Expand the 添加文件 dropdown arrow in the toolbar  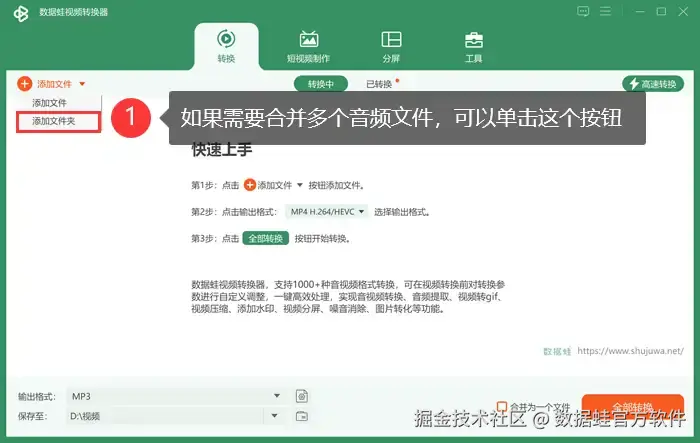pyautogui.click(x=82, y=84)
